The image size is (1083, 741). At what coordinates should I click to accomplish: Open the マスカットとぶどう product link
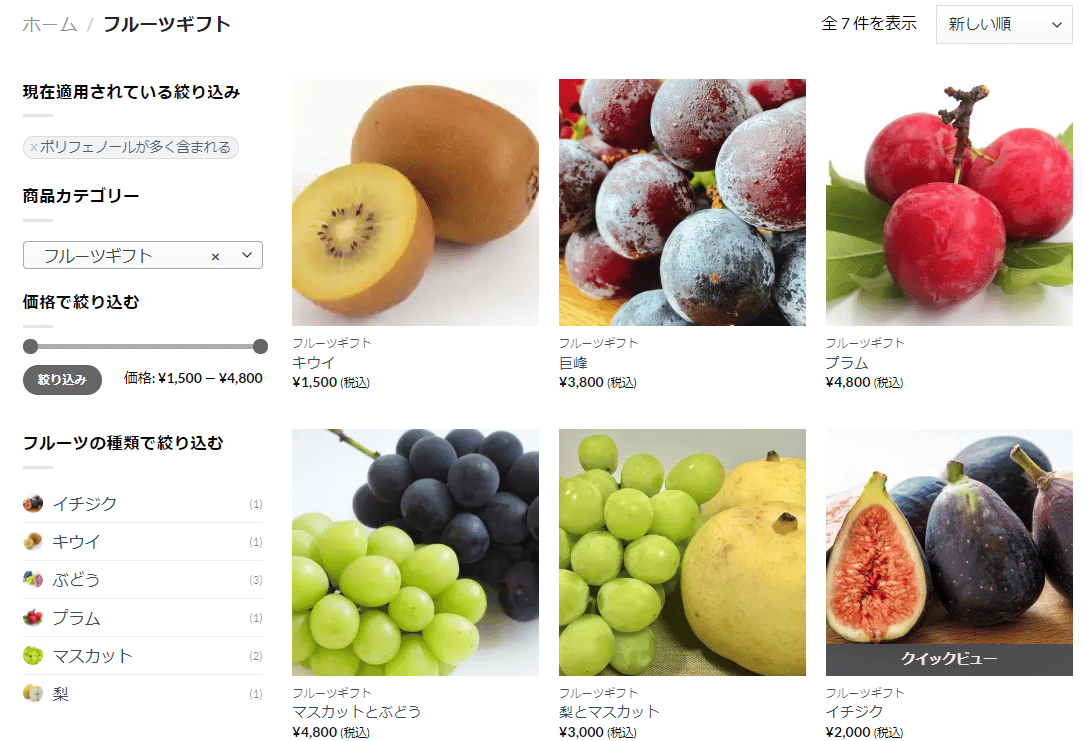356,711
